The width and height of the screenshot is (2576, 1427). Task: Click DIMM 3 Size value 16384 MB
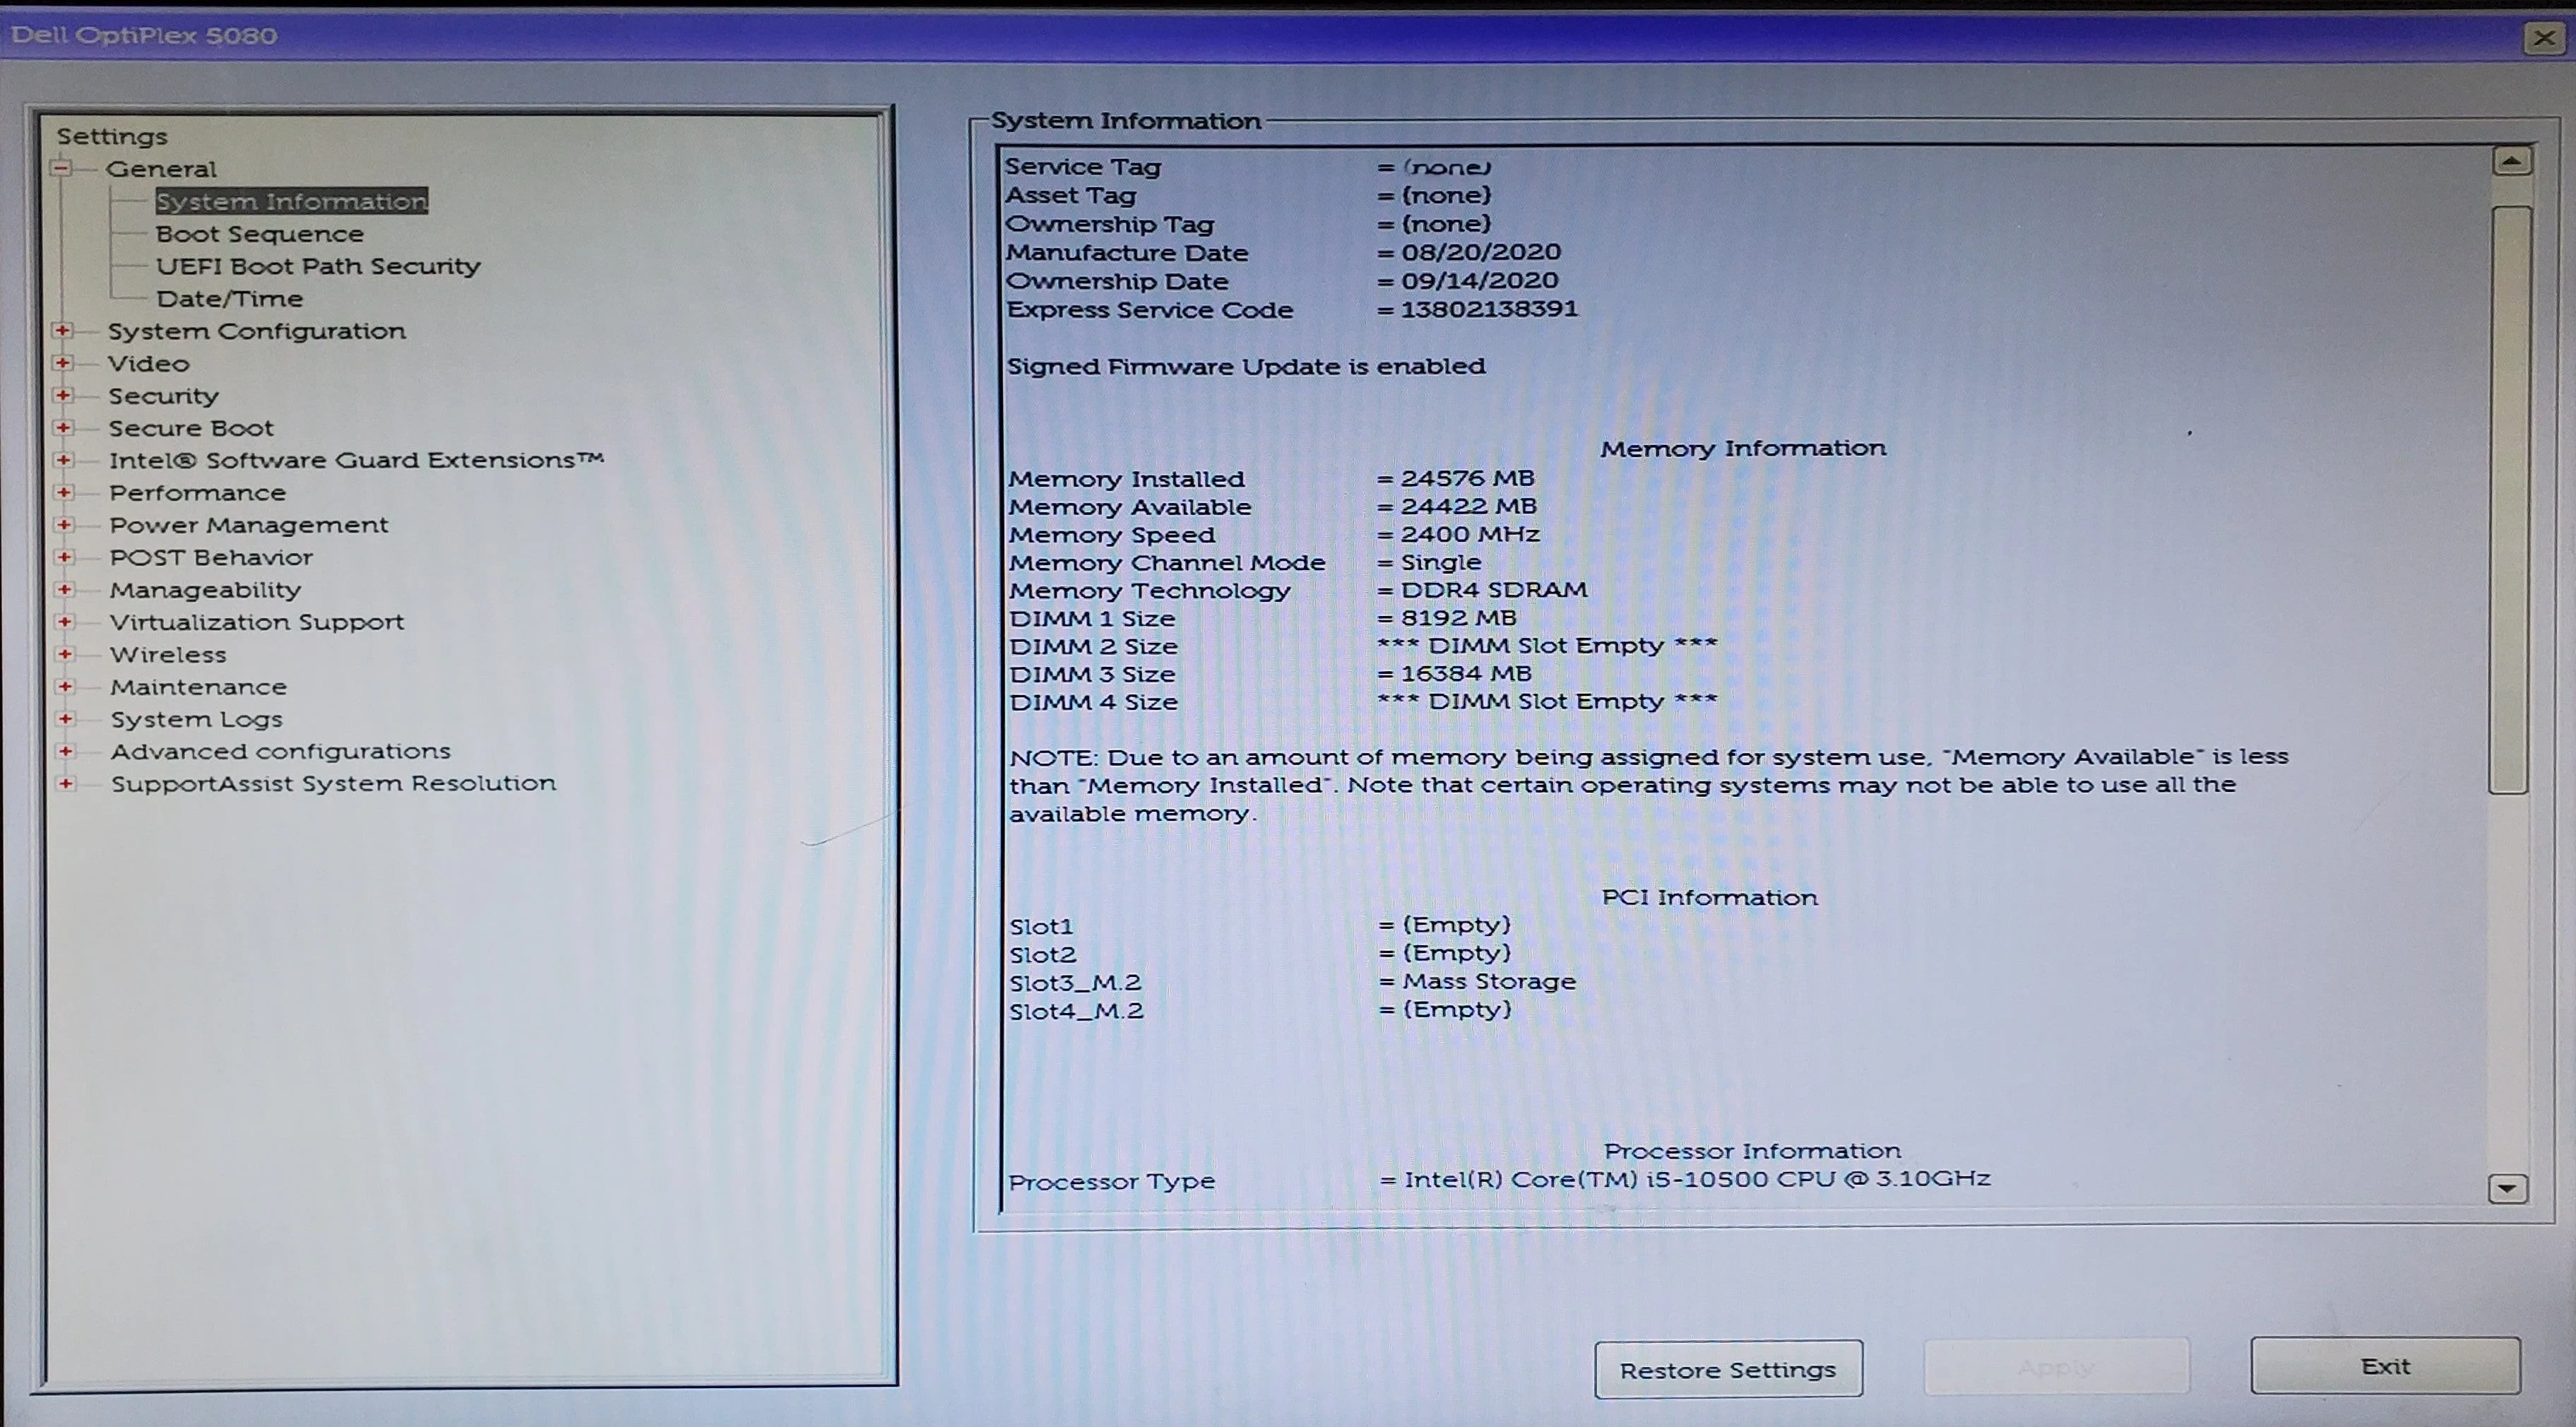[1466, 674]
